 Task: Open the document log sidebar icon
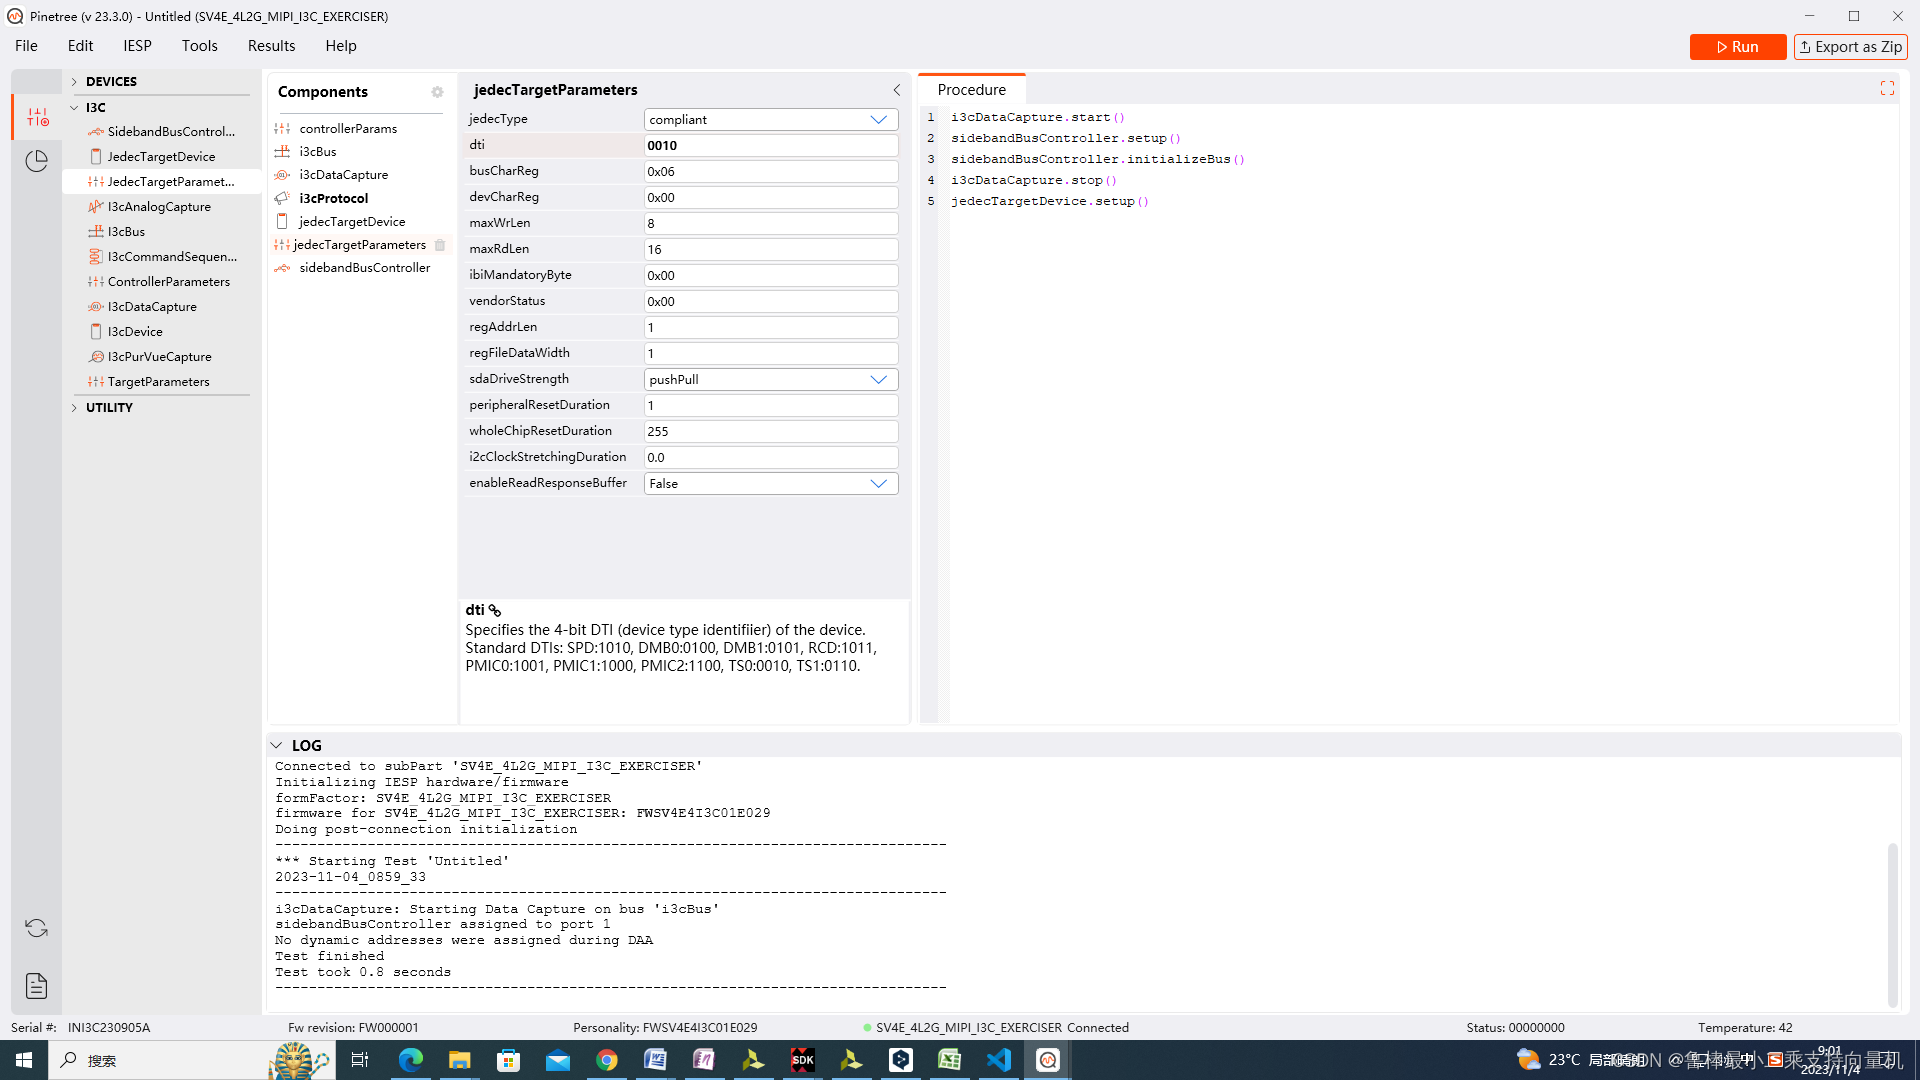point(37,986)
